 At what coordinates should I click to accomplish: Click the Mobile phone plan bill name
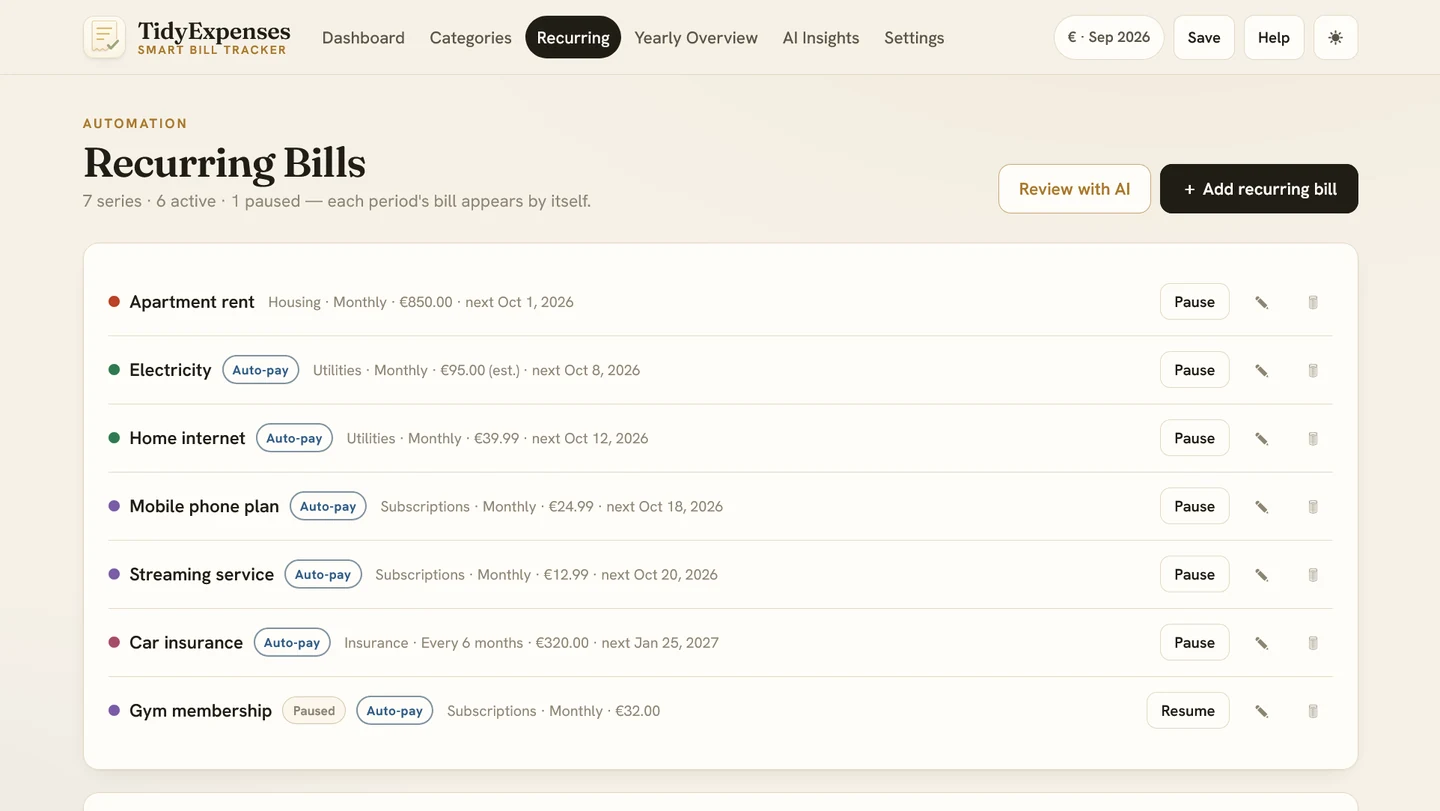[x=204, y=506]
